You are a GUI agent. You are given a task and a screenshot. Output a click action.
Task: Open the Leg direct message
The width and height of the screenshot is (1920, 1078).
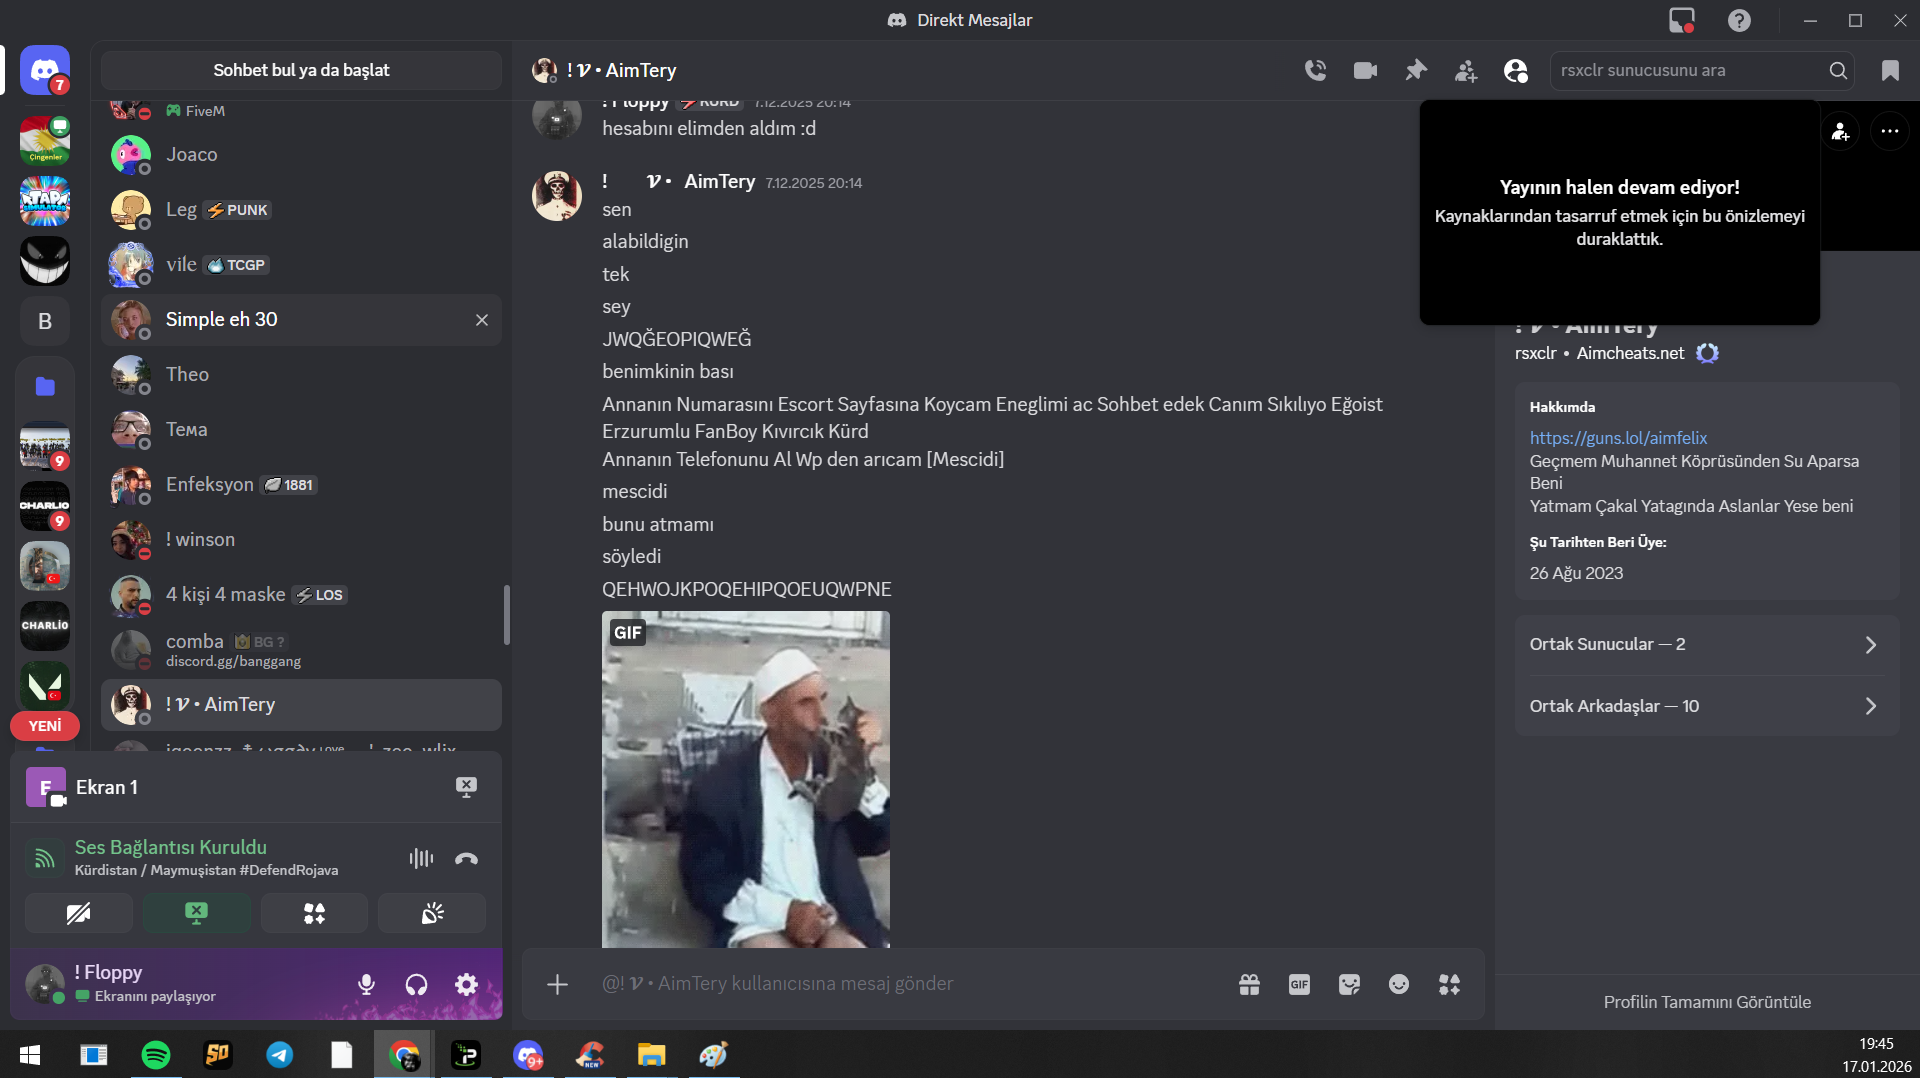301,210
